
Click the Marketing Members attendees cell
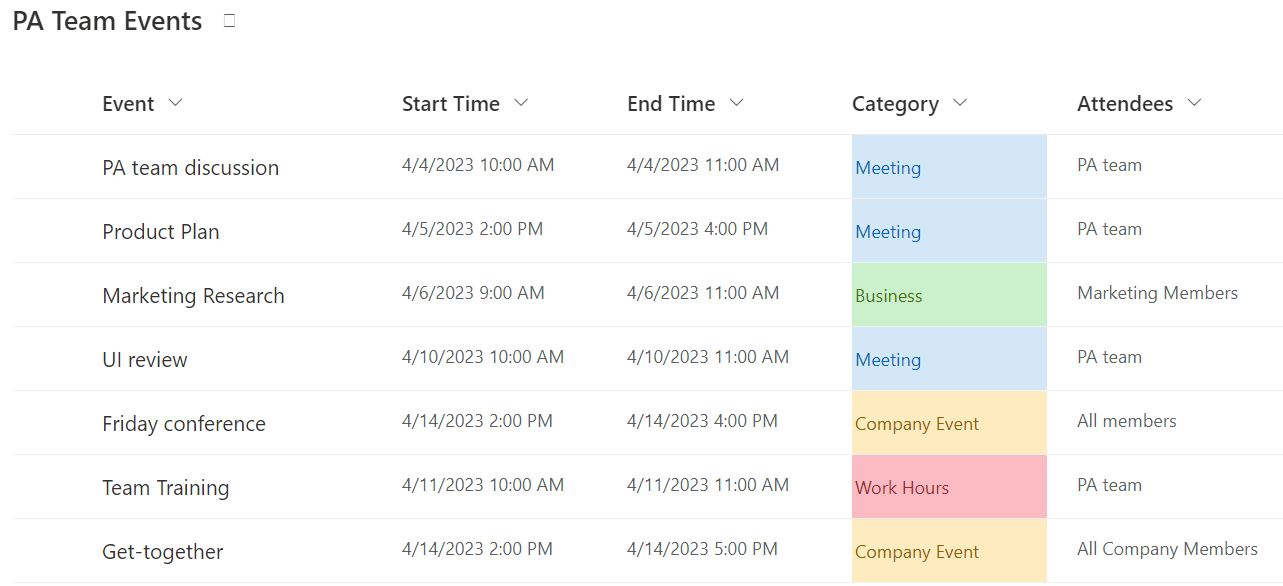click(x=1157, y=293)
